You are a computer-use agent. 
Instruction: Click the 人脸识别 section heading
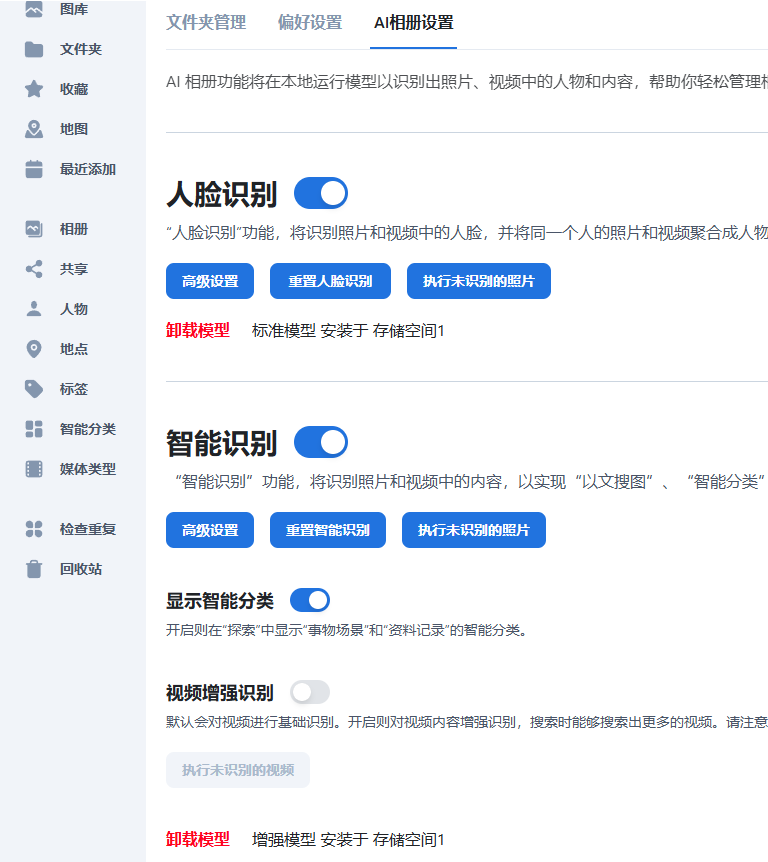222,194
